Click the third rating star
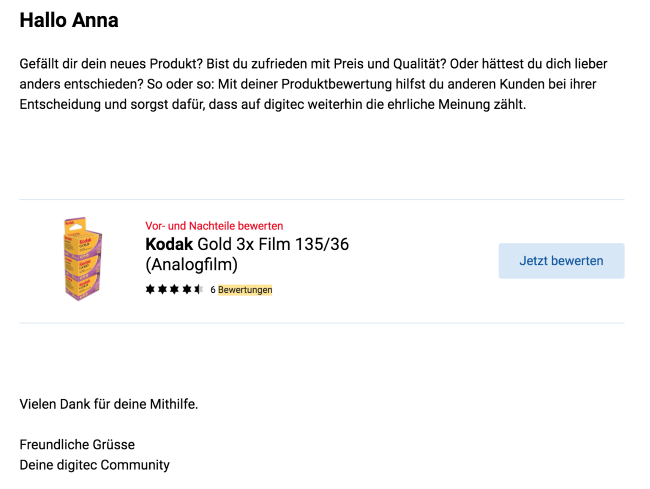 pos(174,290)
